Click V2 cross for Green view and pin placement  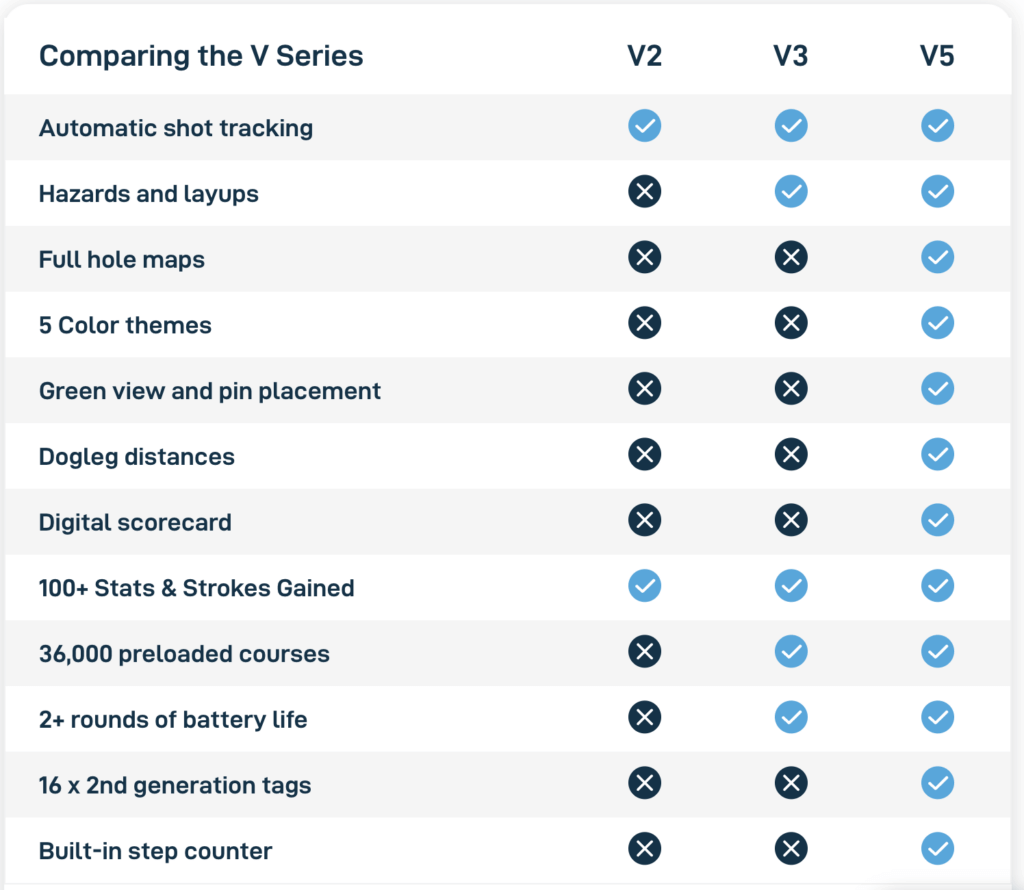click(x=644, y=389)
